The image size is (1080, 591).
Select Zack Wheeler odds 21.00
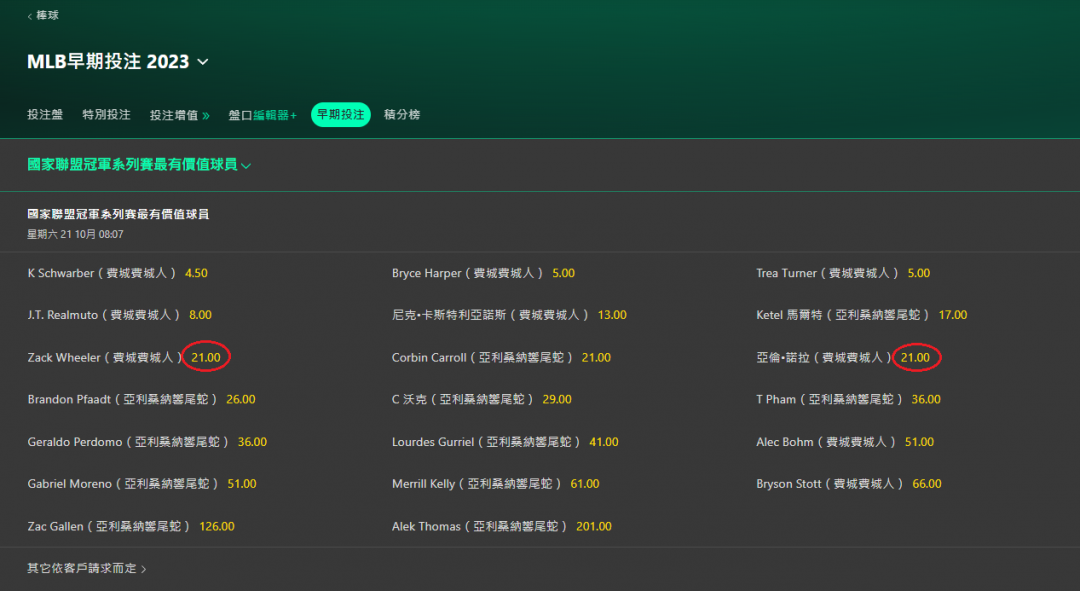(x=206, y=357)
